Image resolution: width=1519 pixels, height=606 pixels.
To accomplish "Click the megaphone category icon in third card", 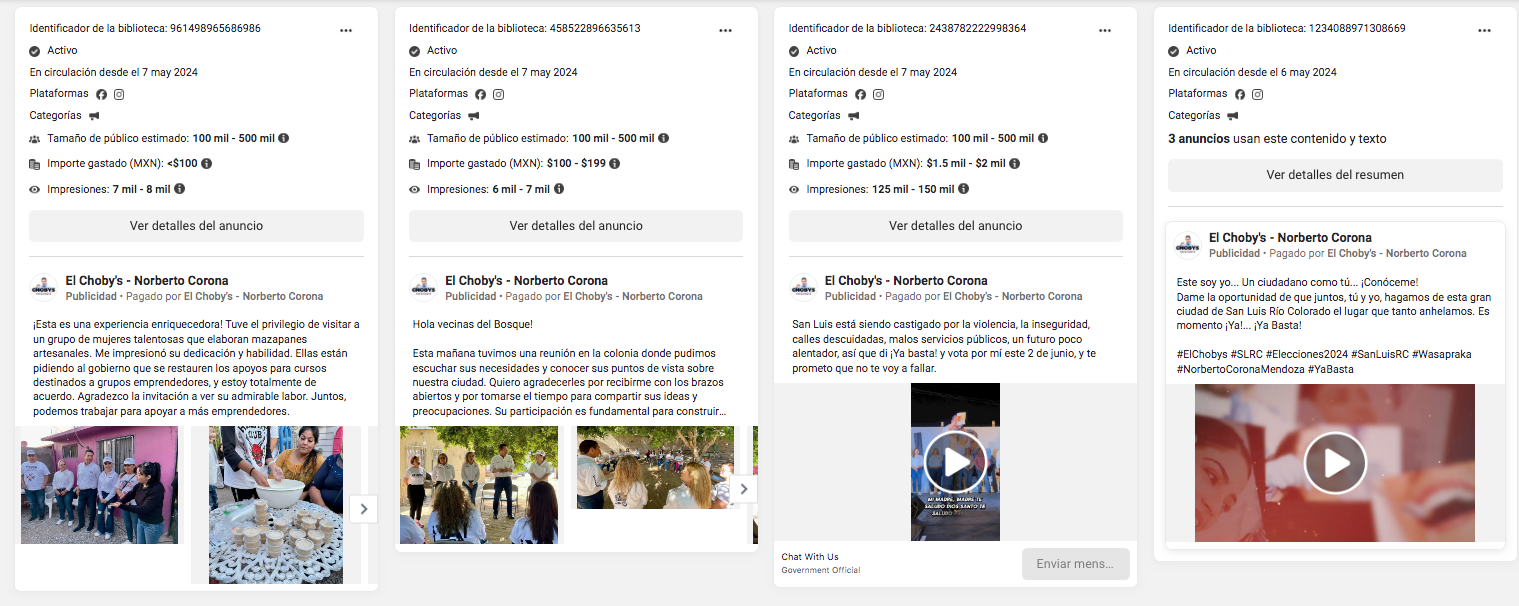I will 853,116.
